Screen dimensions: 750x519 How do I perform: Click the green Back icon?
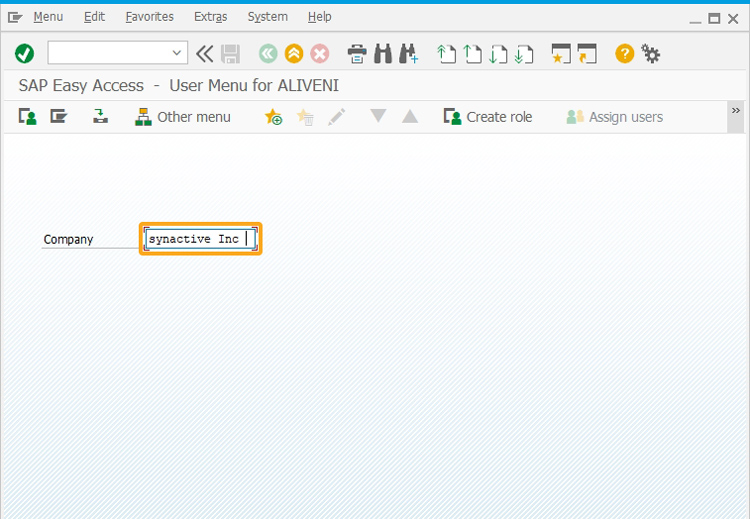[268, 54]
